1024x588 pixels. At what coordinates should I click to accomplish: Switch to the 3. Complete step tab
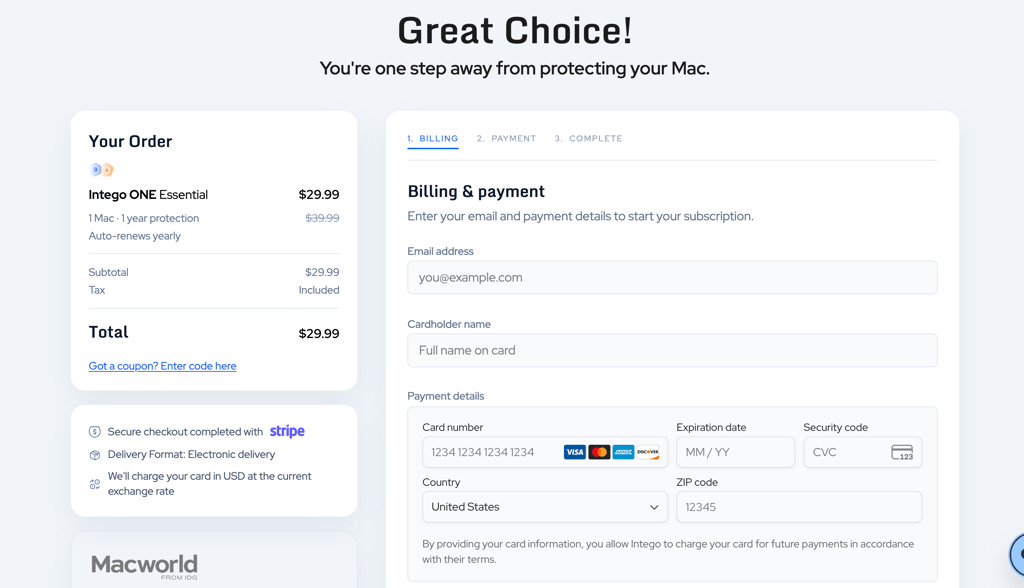tap(588, 139)
